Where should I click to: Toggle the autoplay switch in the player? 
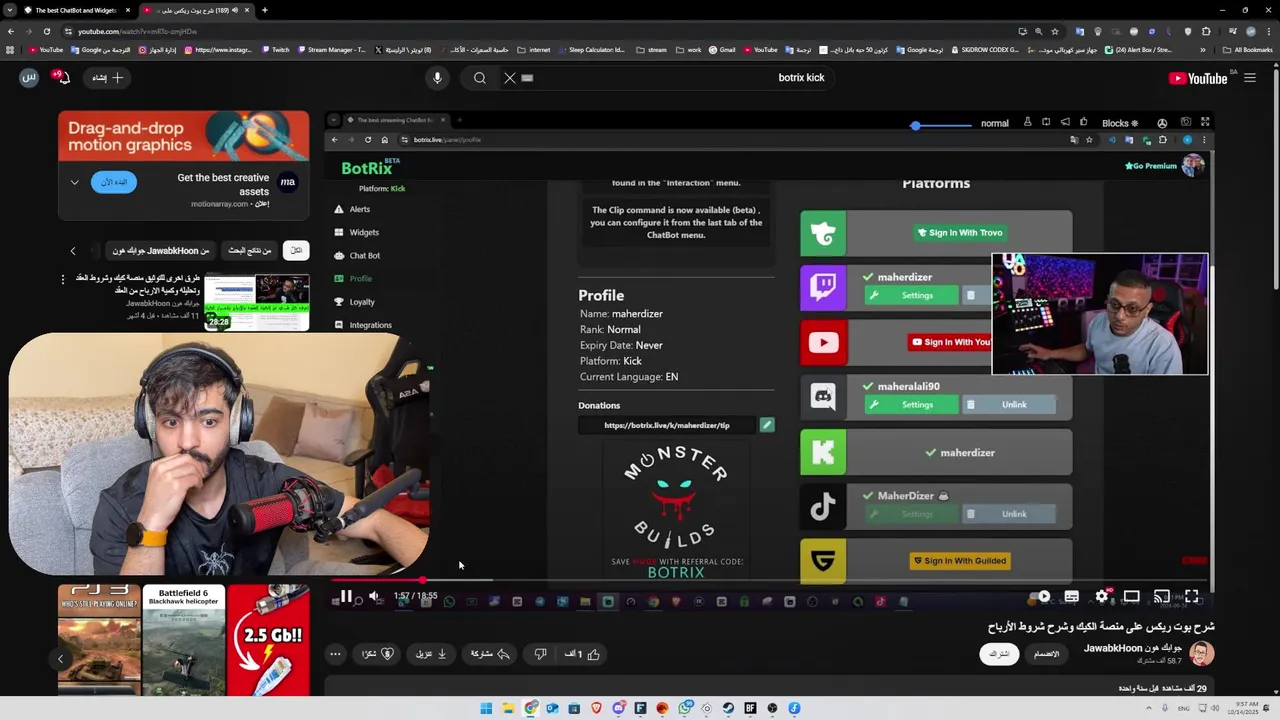1041,597
